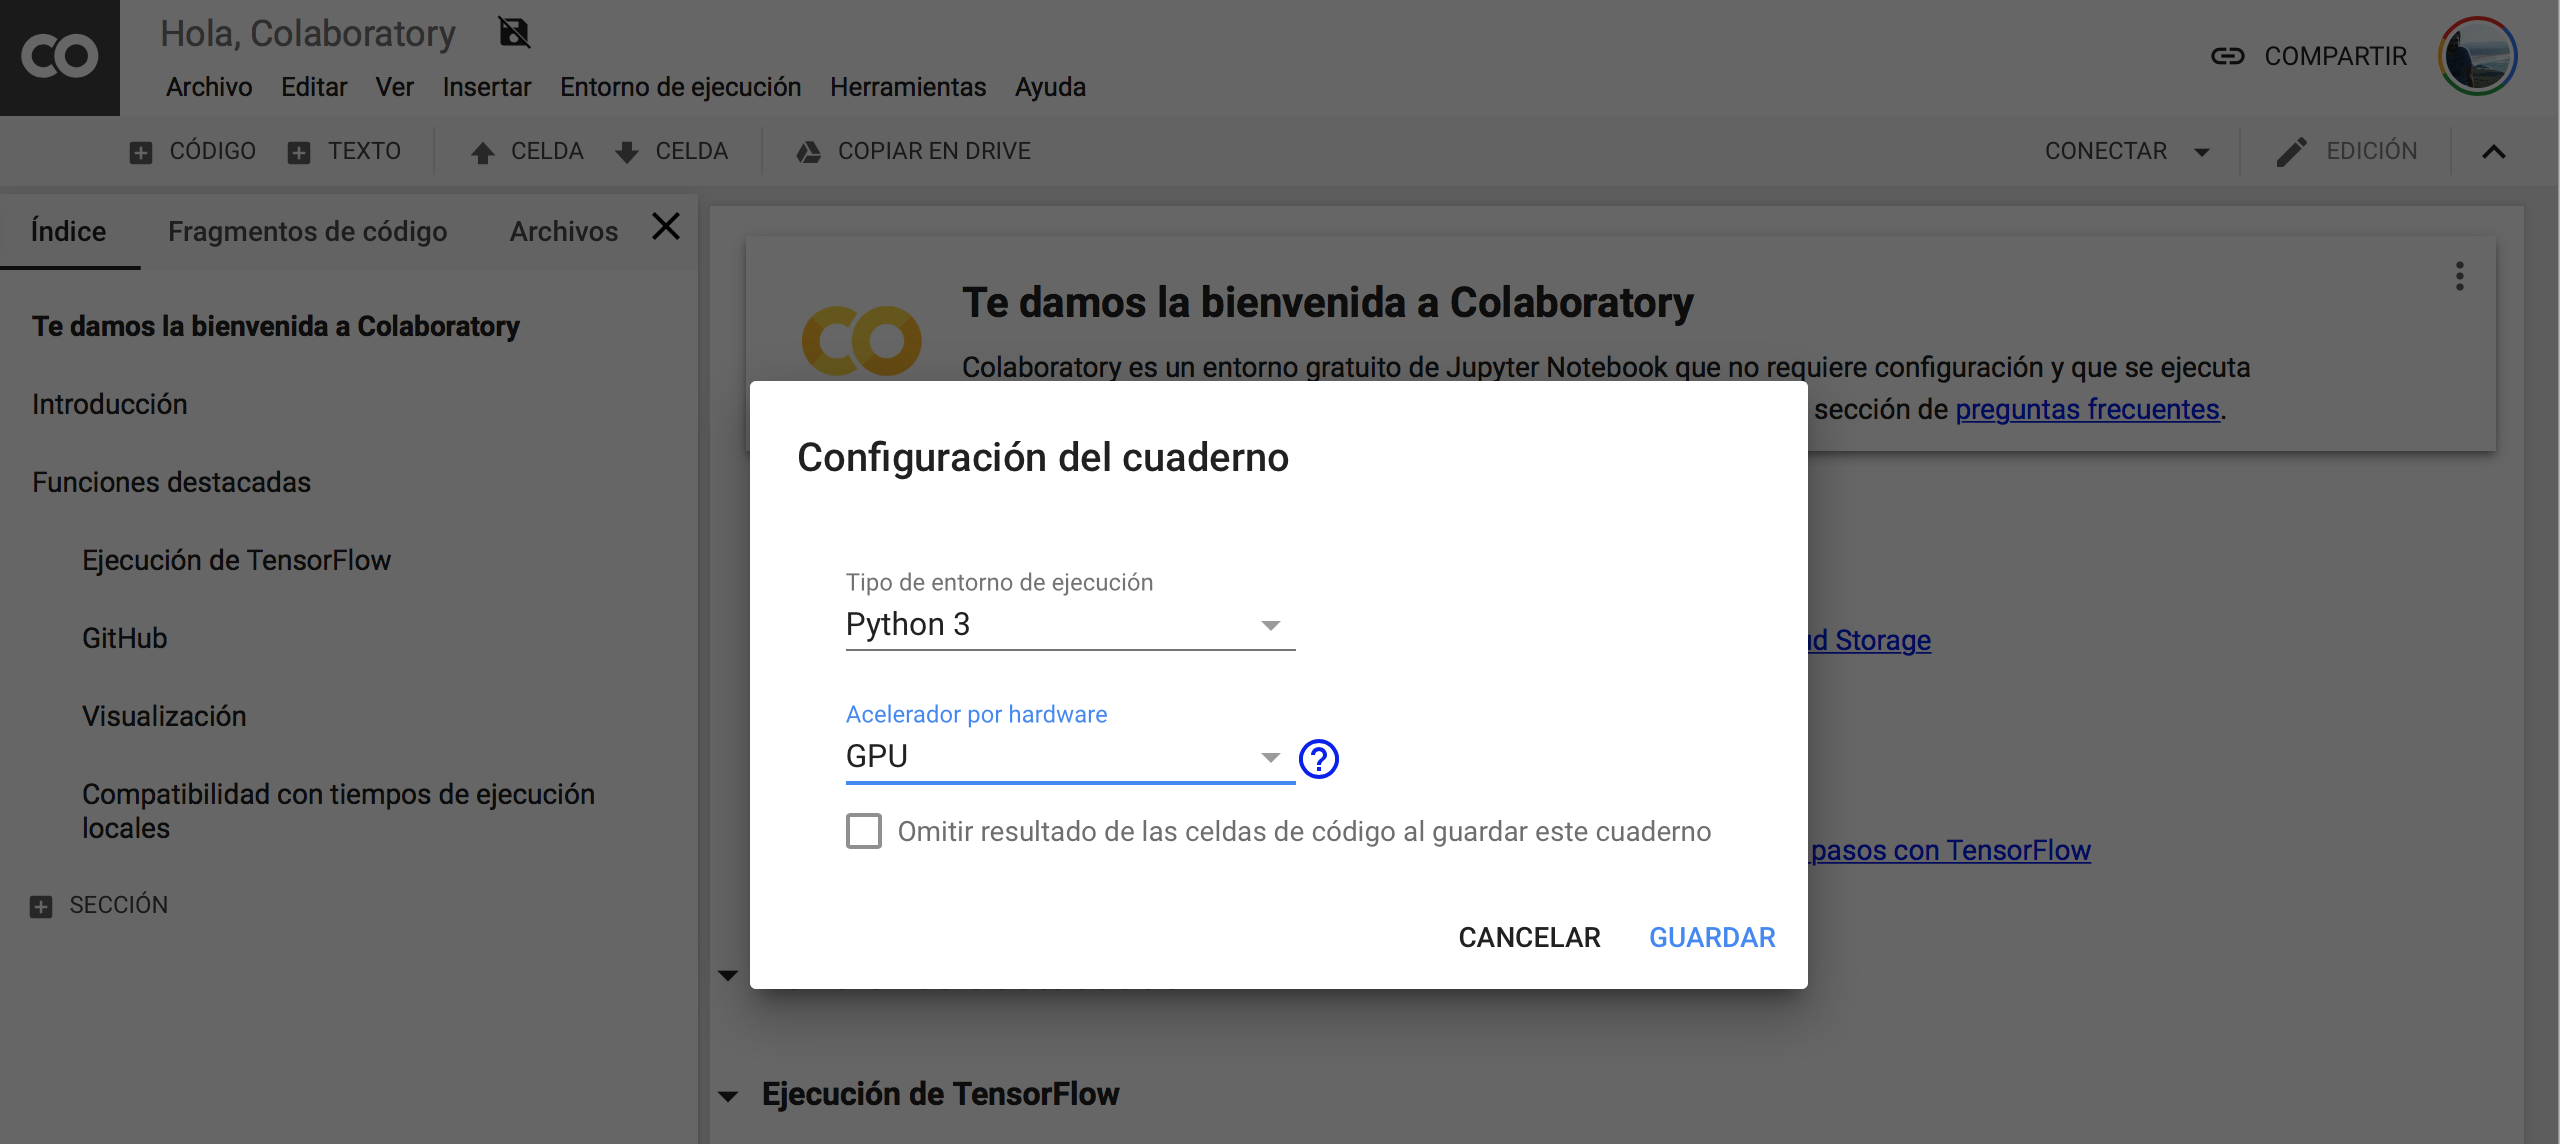Screen dimensions: 2560x1144
Task: Click the Hola, Colaboratory notebook title
Action: click(308, 33)
